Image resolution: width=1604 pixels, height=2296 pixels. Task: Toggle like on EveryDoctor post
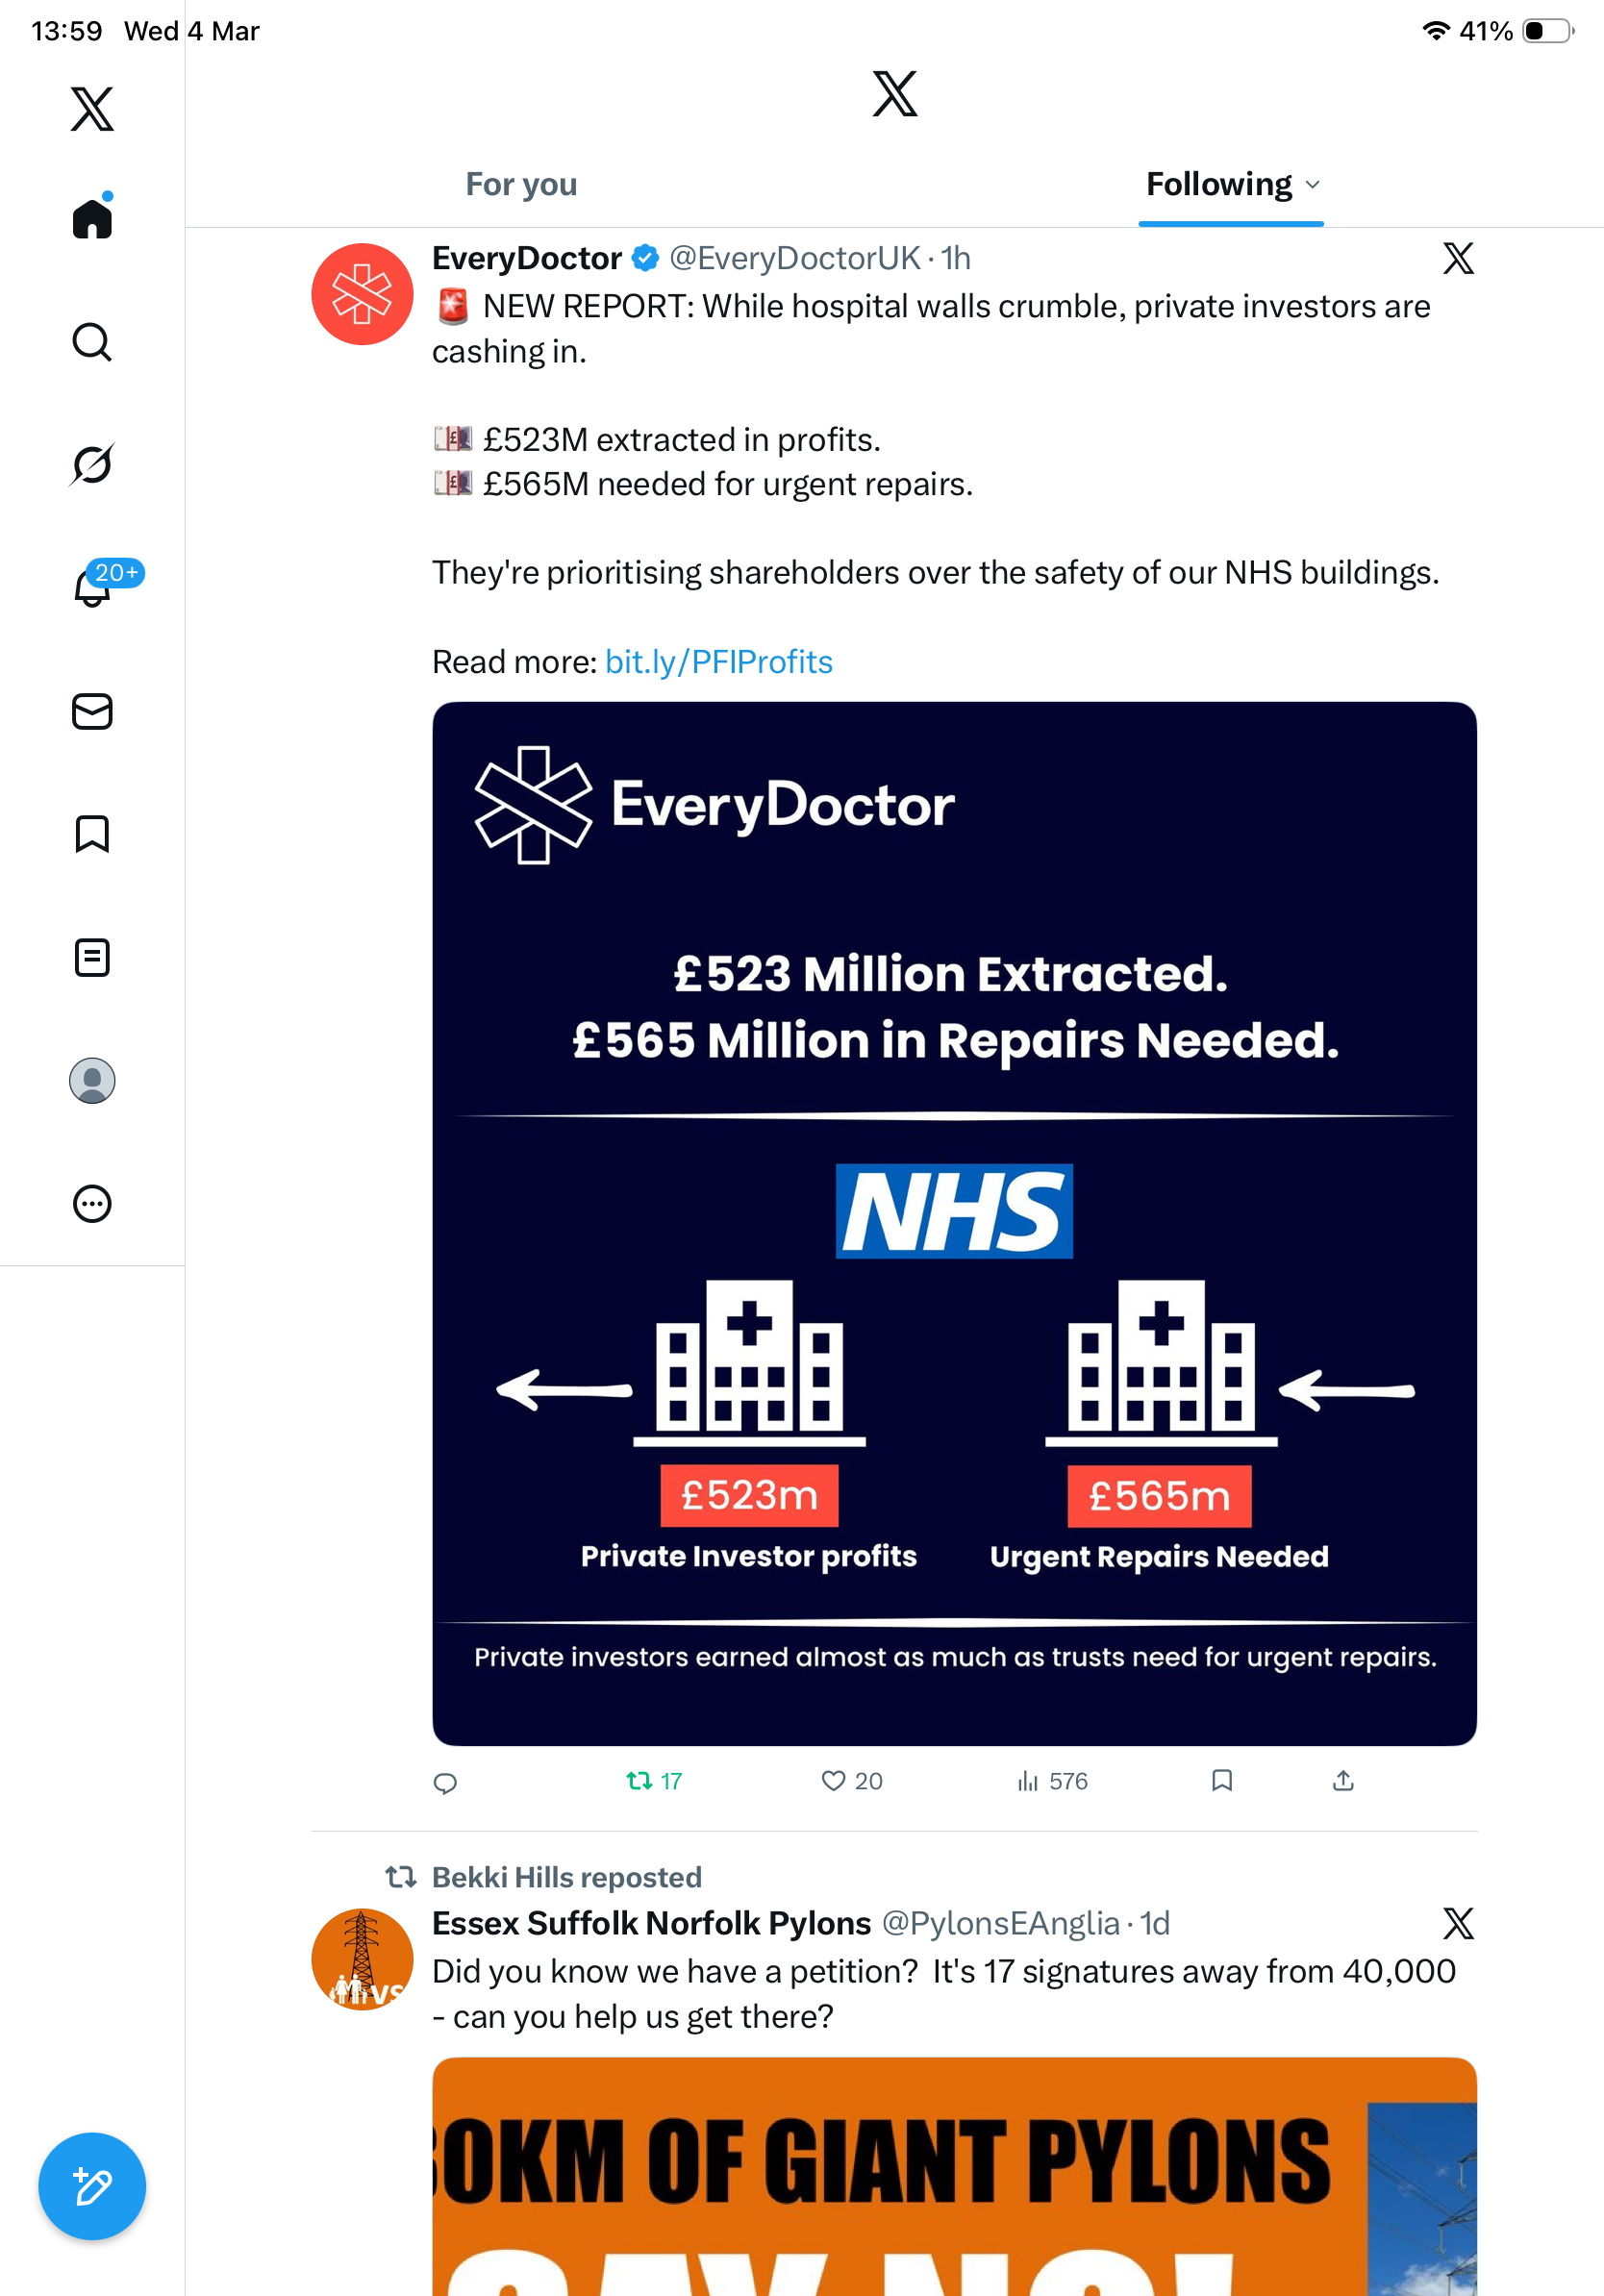851,1781
